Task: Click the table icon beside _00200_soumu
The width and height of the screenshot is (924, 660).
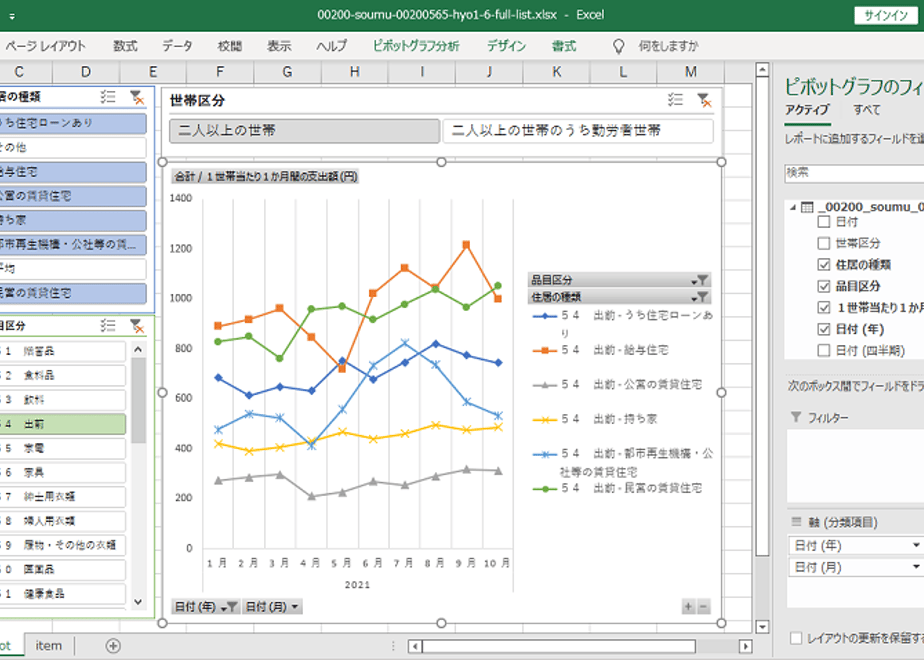Action: (807, 207)
